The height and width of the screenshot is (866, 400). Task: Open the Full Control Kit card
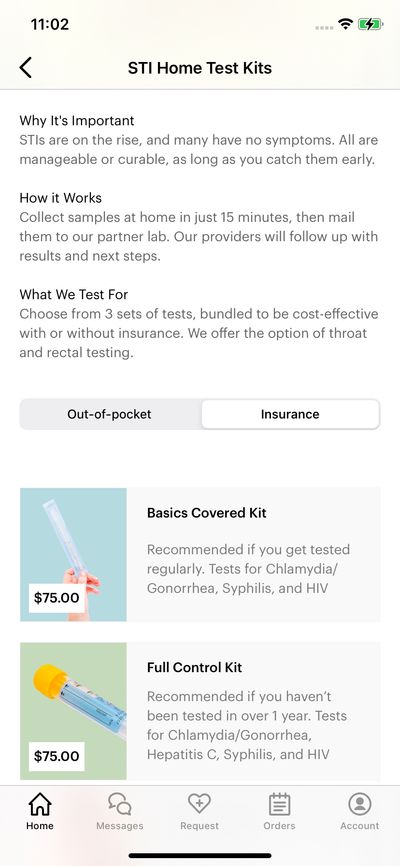coord(200,711)
